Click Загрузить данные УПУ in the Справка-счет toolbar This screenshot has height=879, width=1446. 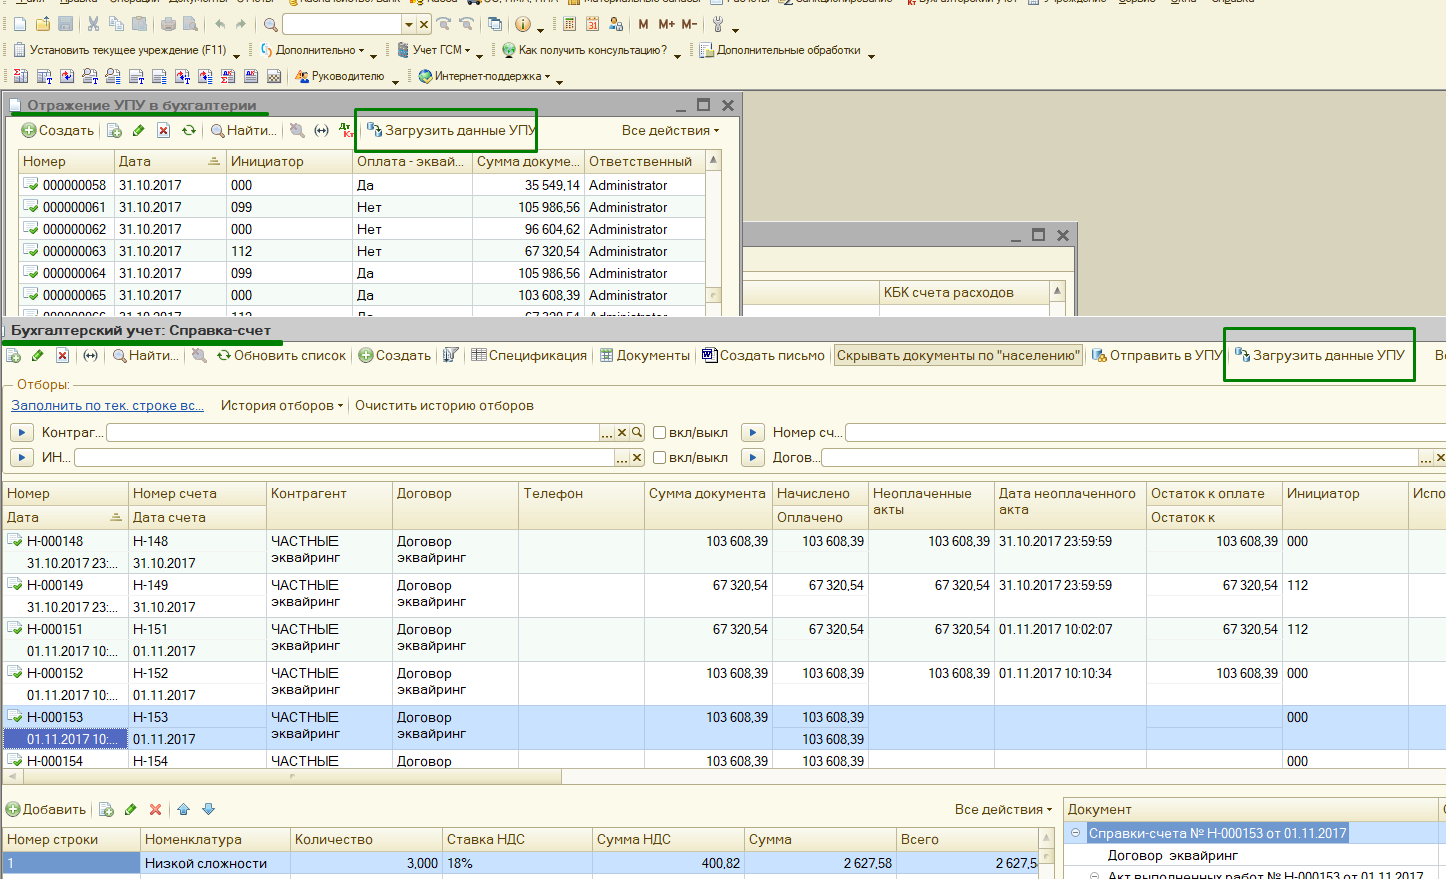click(x=1319, y=355)
